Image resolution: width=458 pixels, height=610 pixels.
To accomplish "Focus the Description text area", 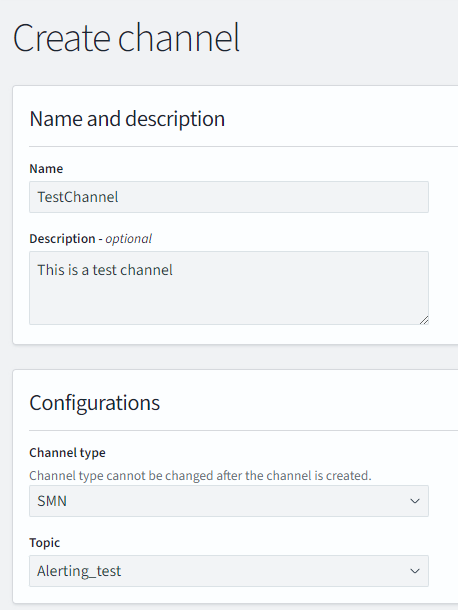I will pyautogui.click(x=229, y=288).
